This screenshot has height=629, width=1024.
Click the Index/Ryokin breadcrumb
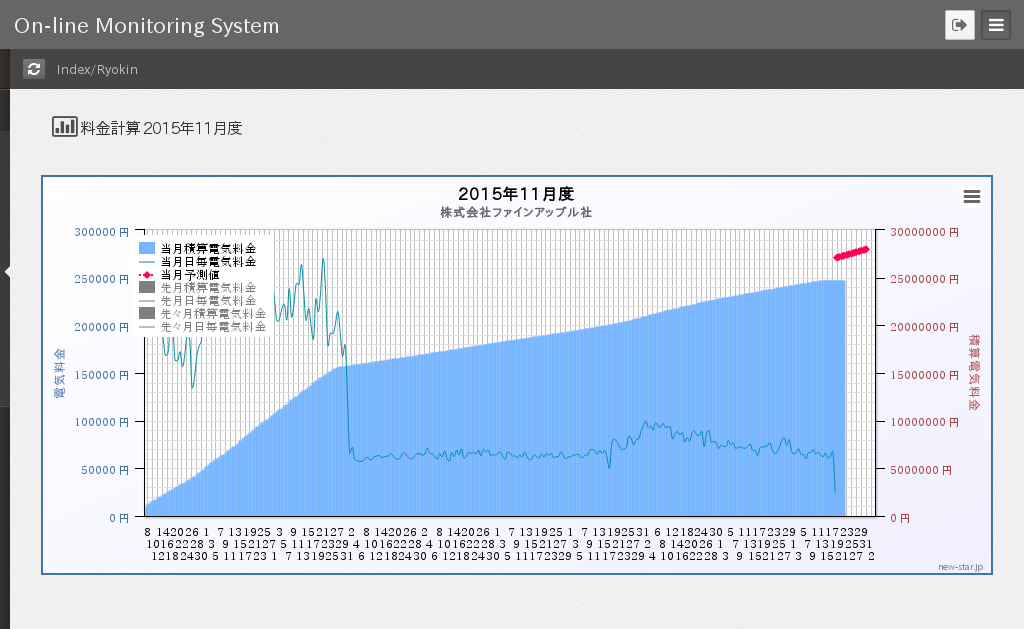(x=97, y=69)
